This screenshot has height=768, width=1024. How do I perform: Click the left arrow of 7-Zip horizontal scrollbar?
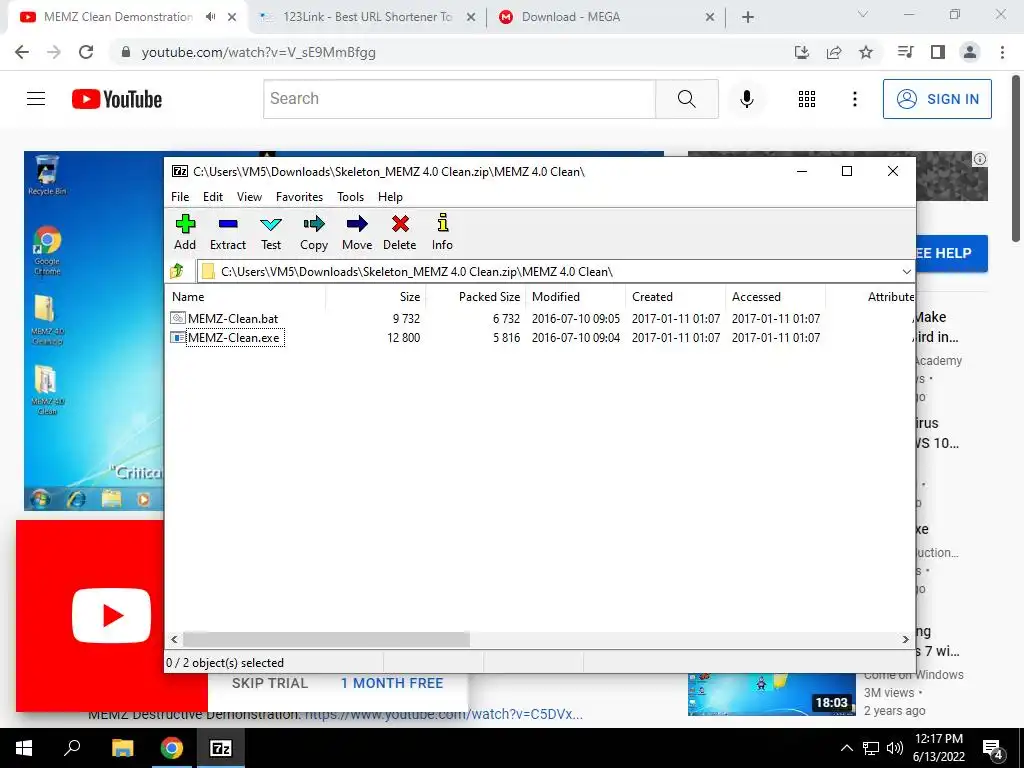(x=174, y=639)
